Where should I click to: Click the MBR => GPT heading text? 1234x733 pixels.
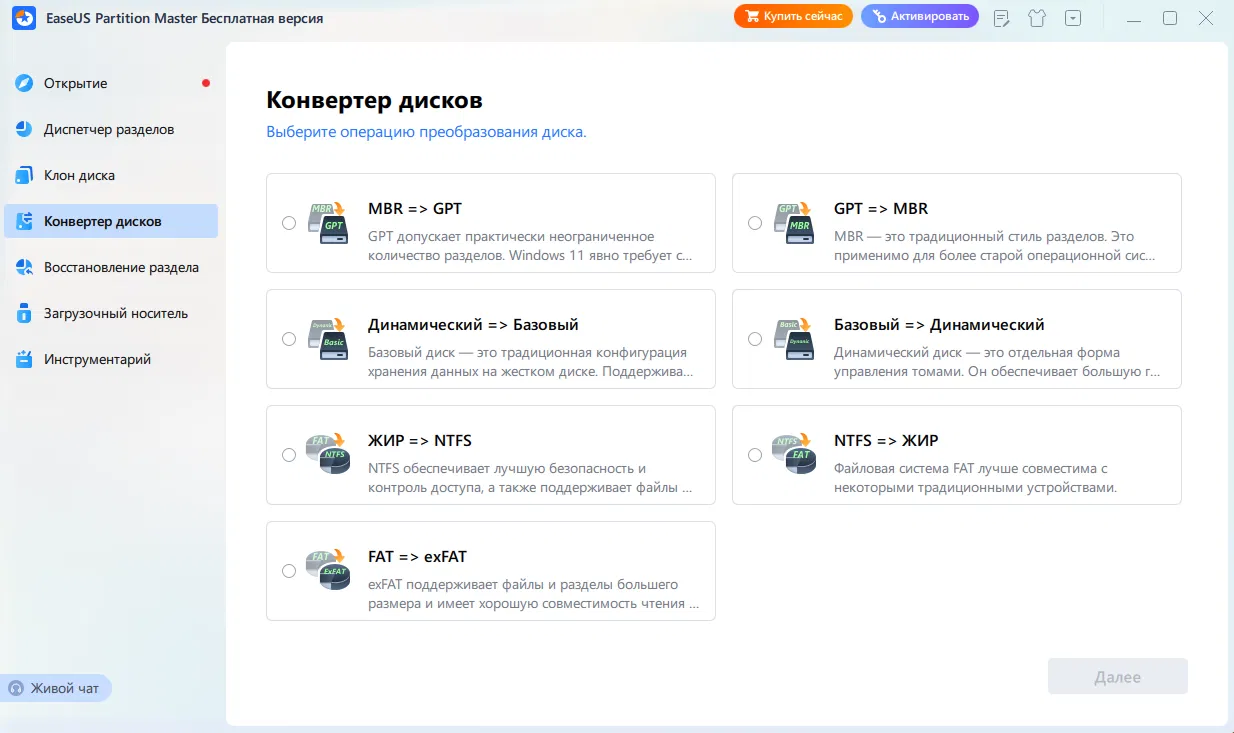[415, 209]
